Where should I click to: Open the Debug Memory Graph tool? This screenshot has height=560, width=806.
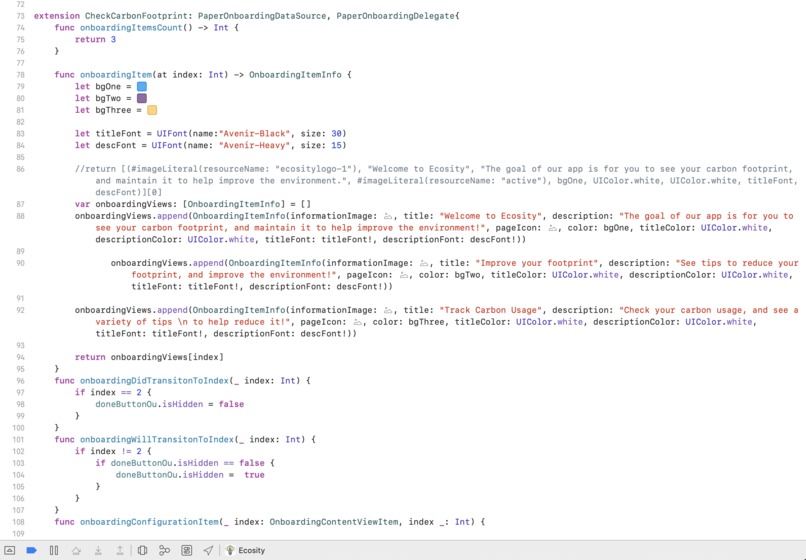(x=164, y=550)
